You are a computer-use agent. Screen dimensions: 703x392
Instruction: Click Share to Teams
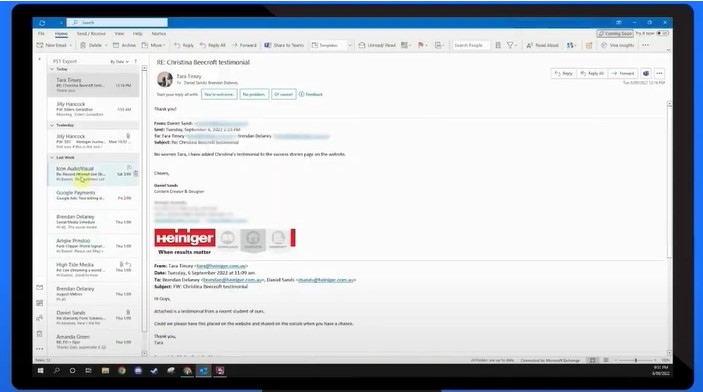[x=284, y=45]
